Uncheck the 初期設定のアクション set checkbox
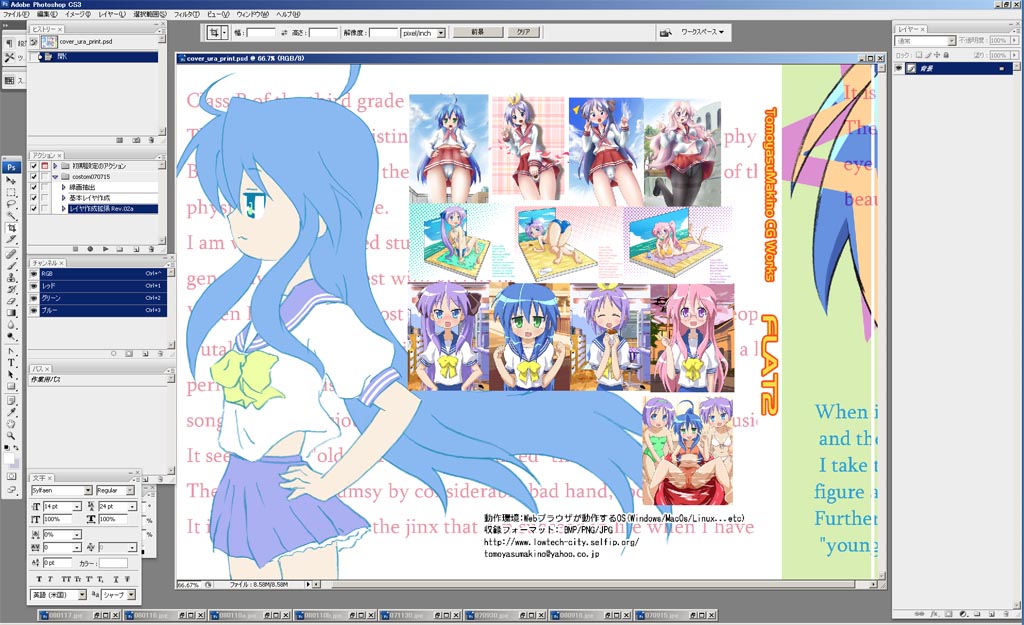 (34, 166)
